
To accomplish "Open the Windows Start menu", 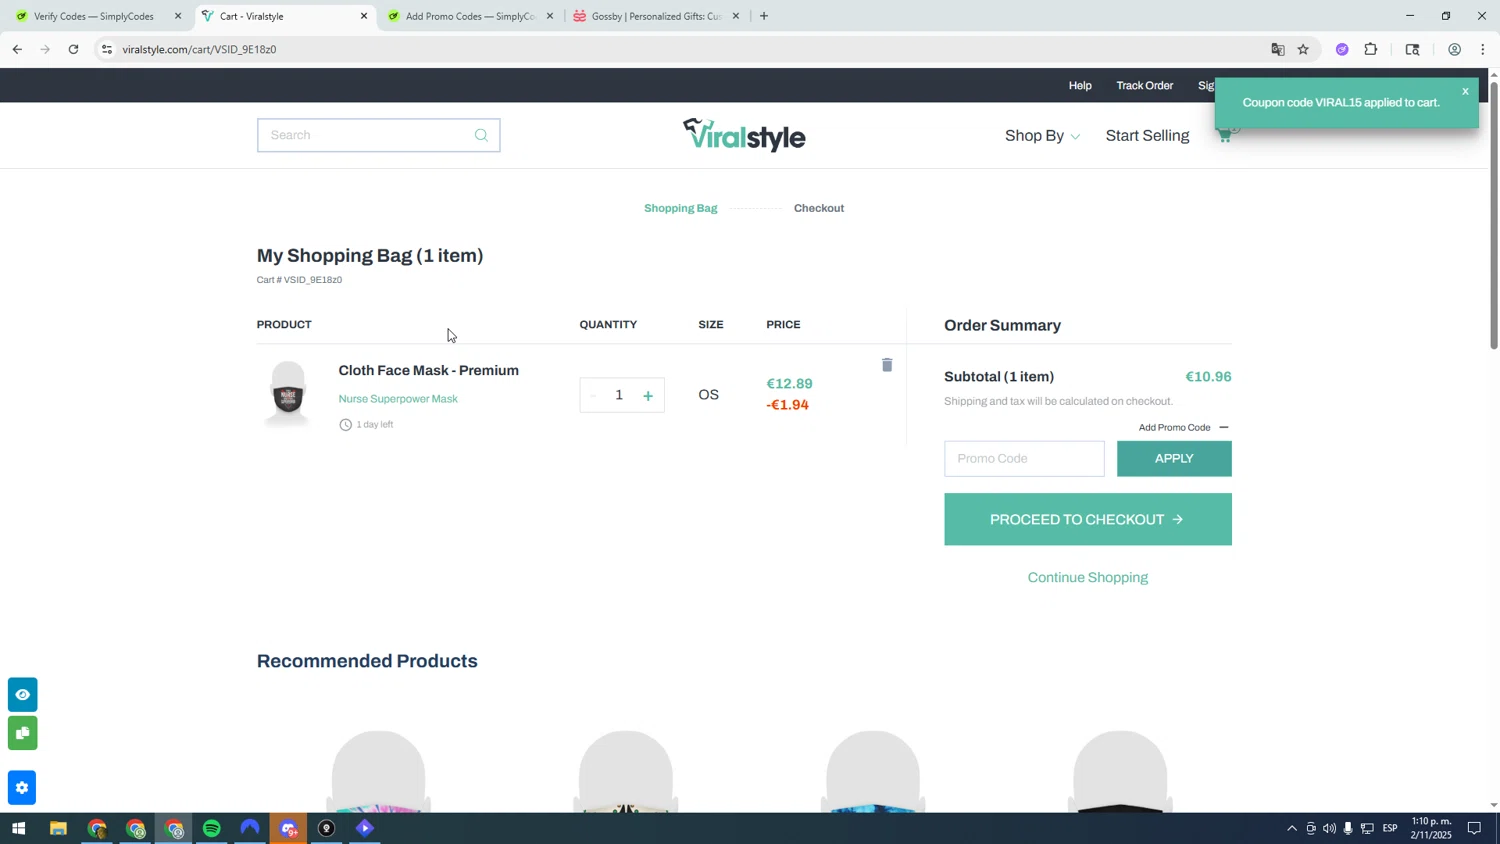I will click(17, 829).
